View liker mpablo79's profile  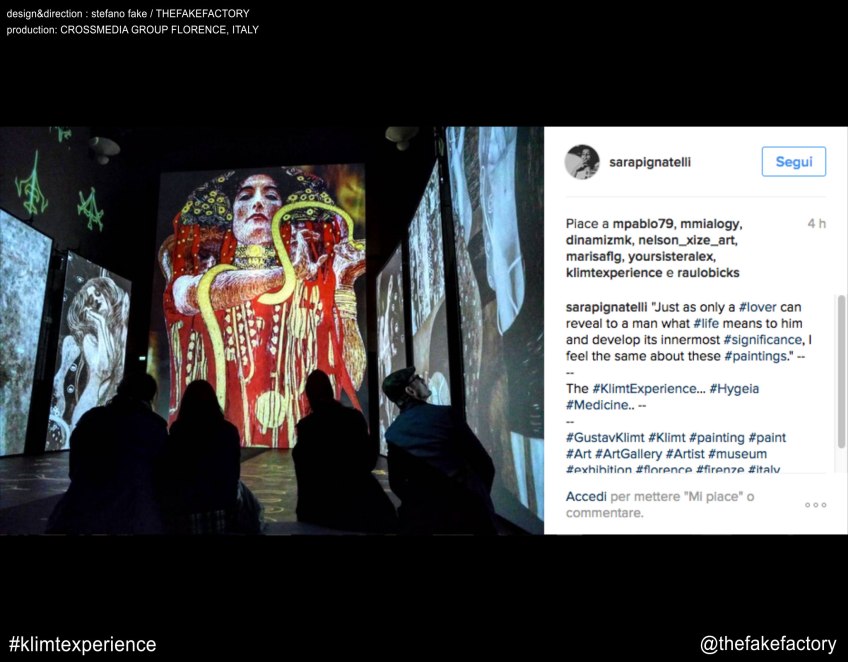[643, 224]
